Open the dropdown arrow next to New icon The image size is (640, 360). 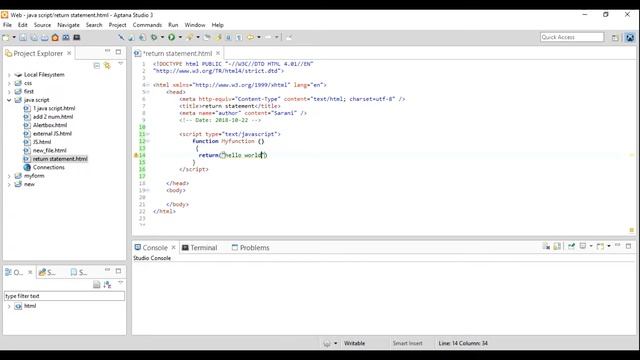(14, 38)
